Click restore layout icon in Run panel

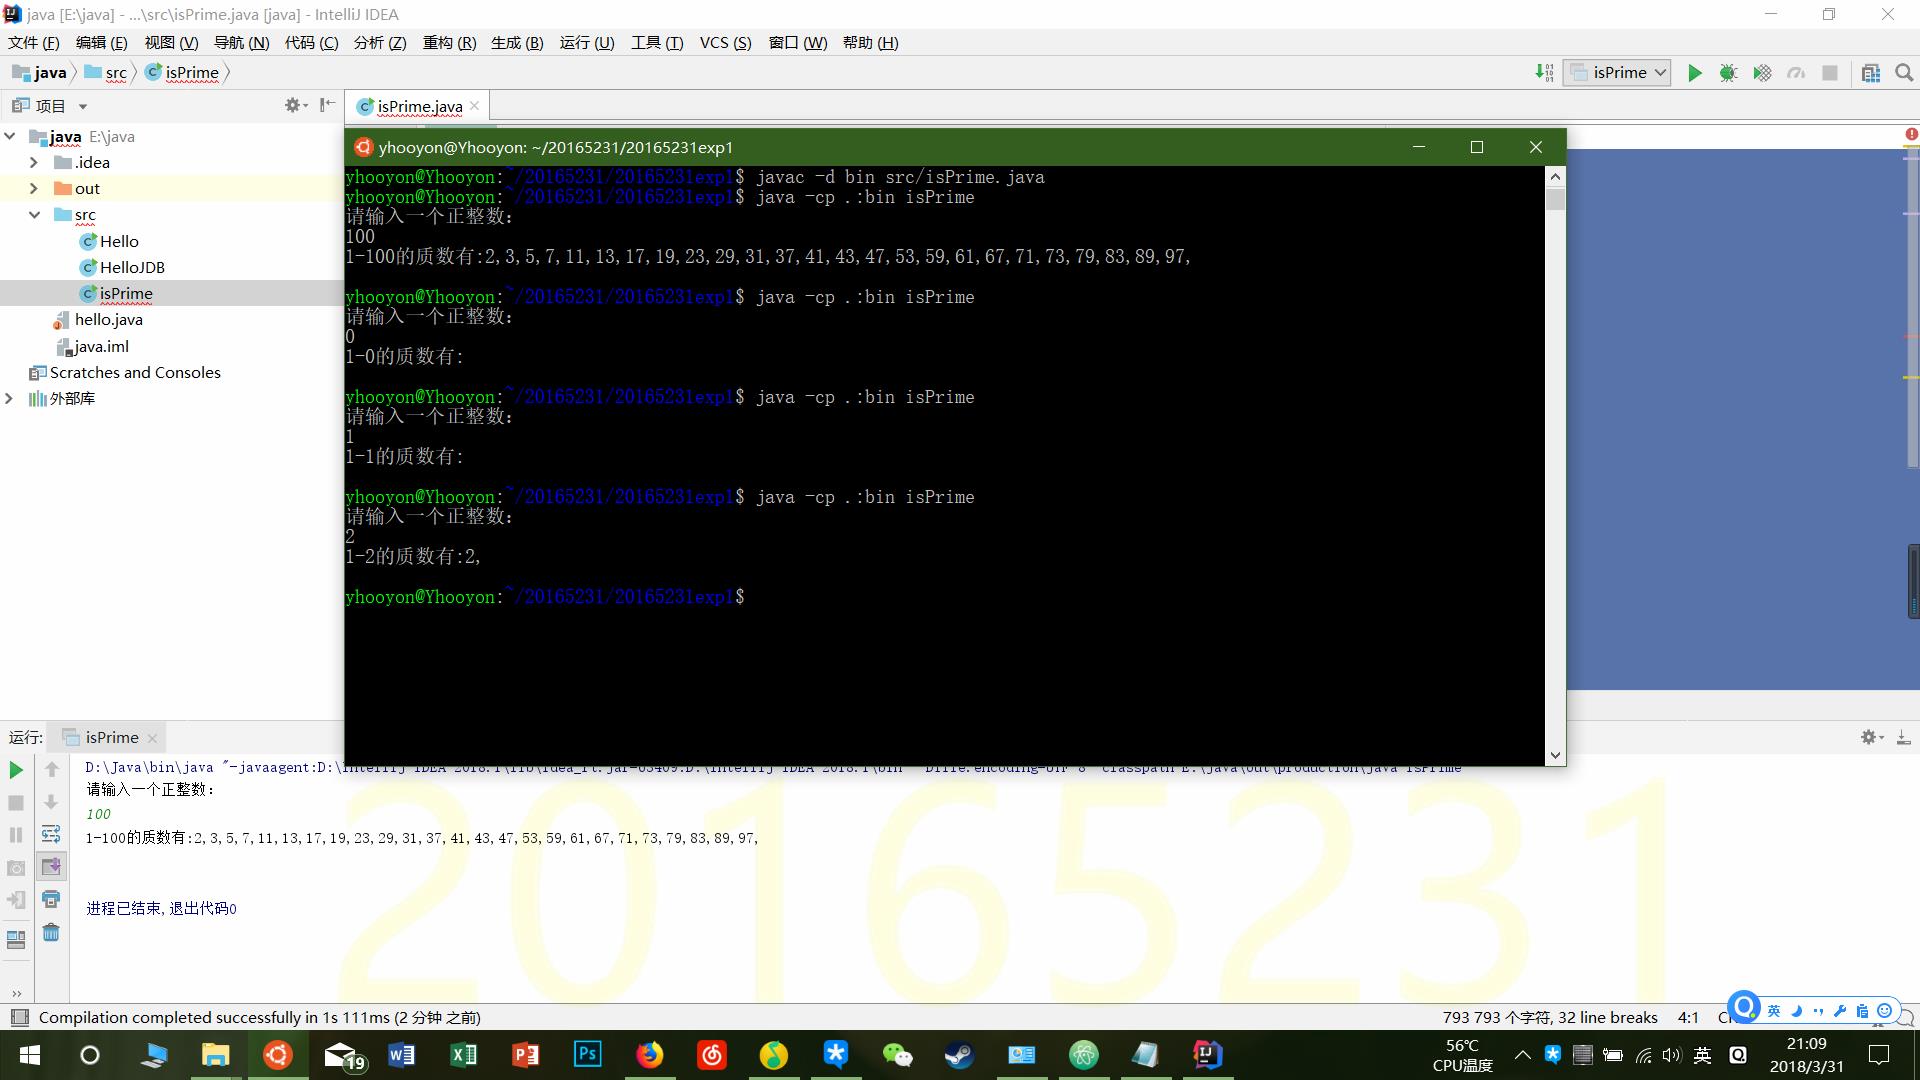tap(16, 940)
